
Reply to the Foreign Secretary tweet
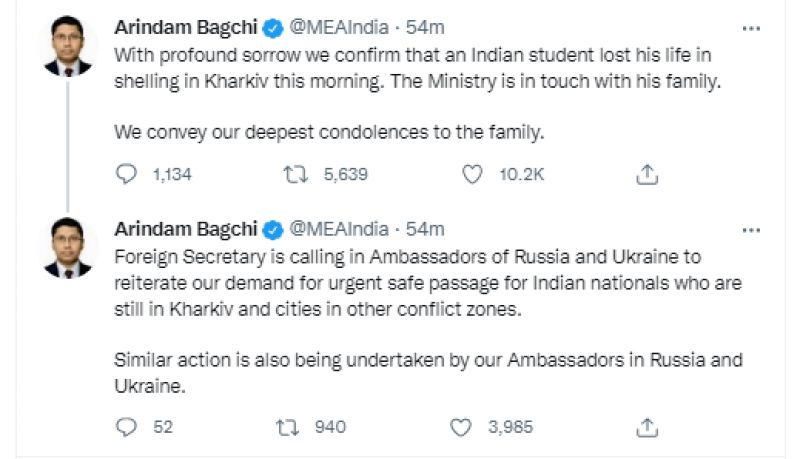coord(126,427)
